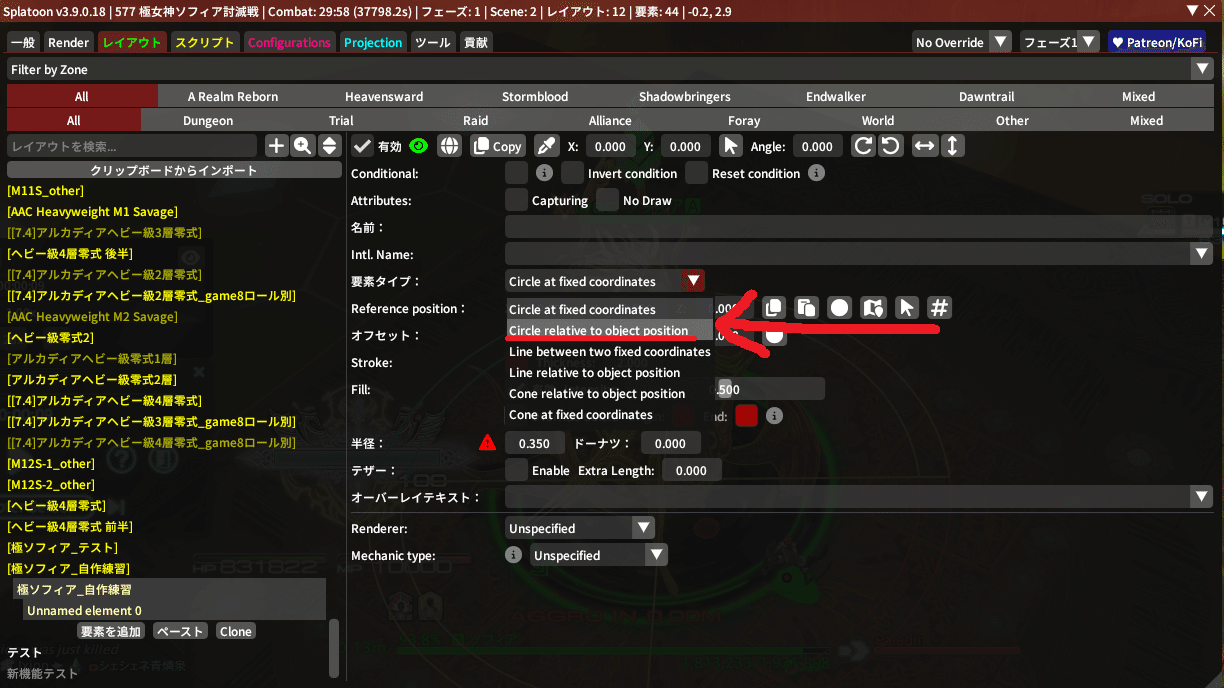This screenshot has width=1224, height=688.
Task: Click the ドーナツ value field
Action: click(670, 443)
